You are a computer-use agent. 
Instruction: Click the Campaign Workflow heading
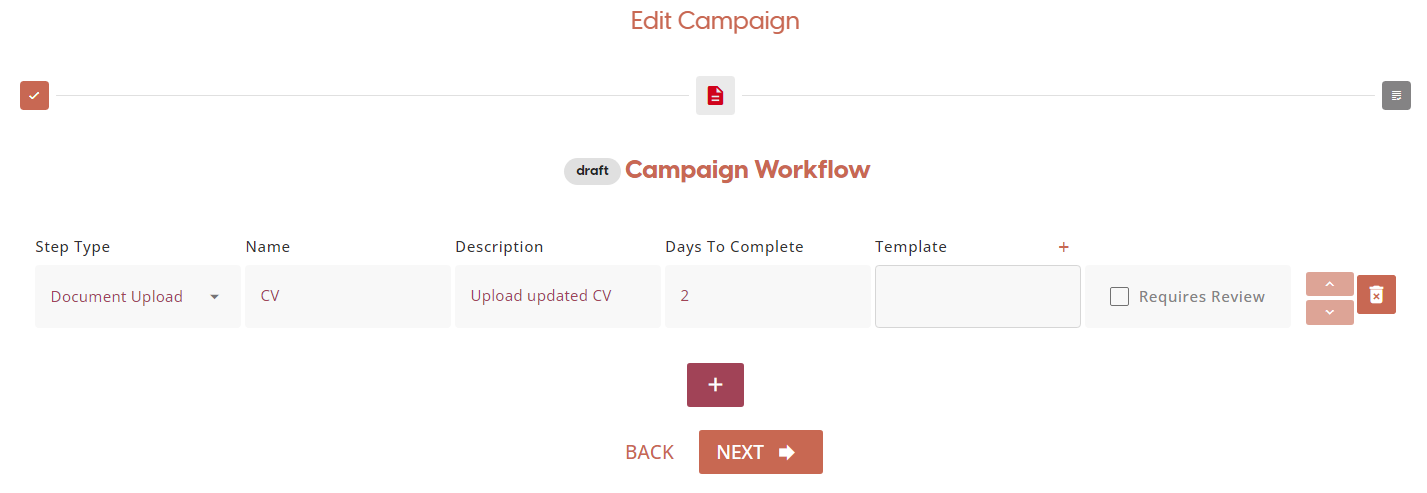point(747,170)
